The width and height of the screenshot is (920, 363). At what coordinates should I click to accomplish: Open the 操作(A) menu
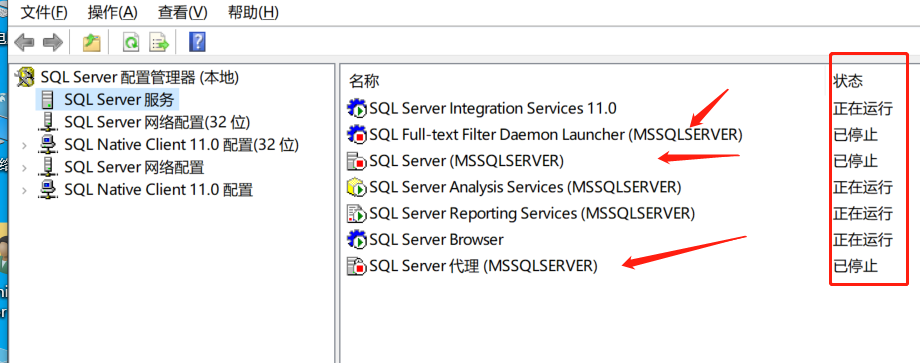tap(112, 11)
